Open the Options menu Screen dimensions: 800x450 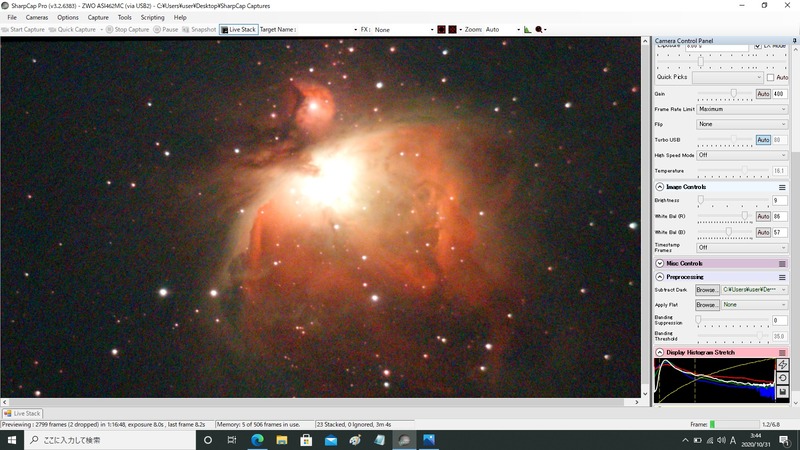point(68,17)
